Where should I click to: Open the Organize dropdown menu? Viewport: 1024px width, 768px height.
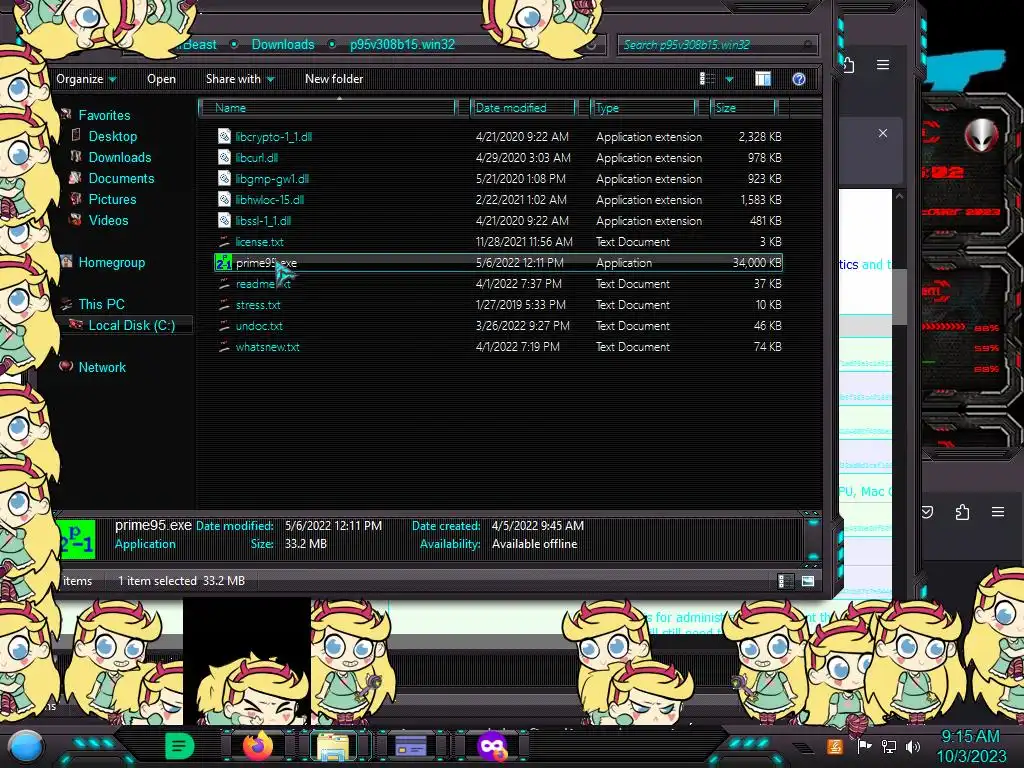(86, 79)
